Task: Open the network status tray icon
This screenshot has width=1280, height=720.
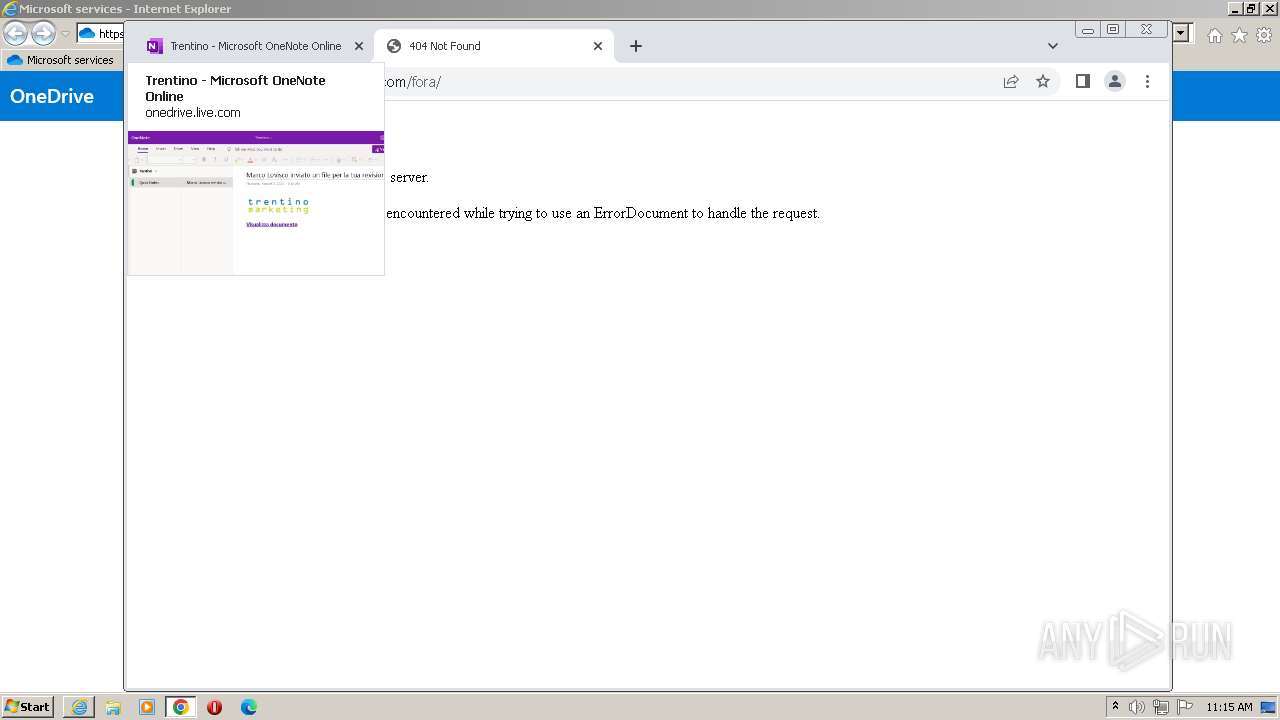Action: tap(1161, 707)
